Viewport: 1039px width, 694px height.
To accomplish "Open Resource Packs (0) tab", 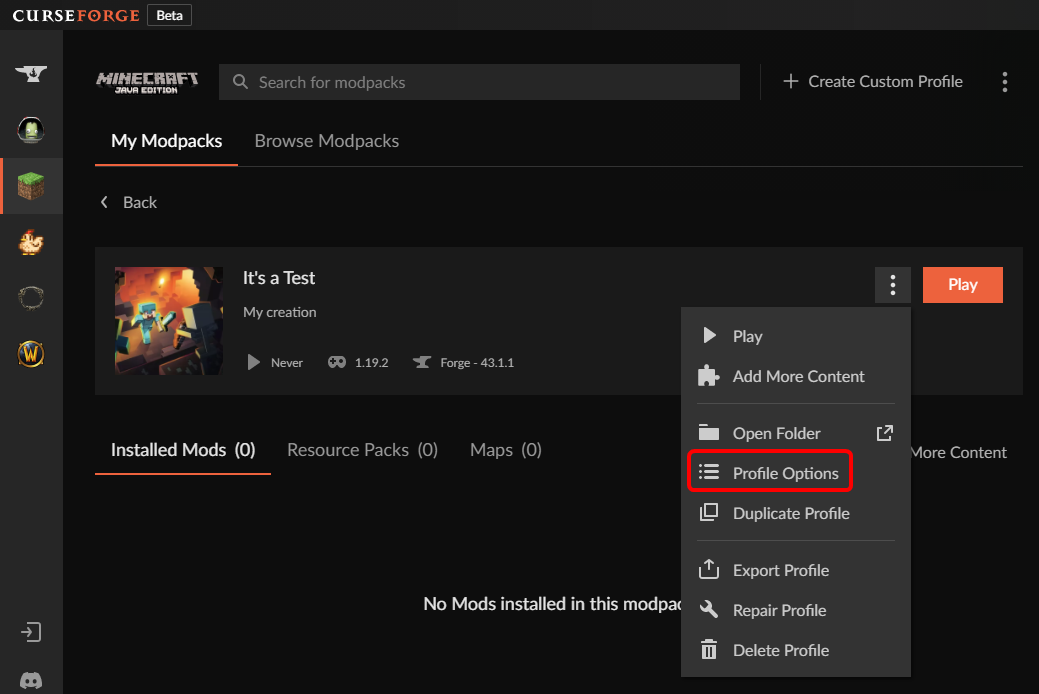I will pyautogui.click(x=362, y=450).
